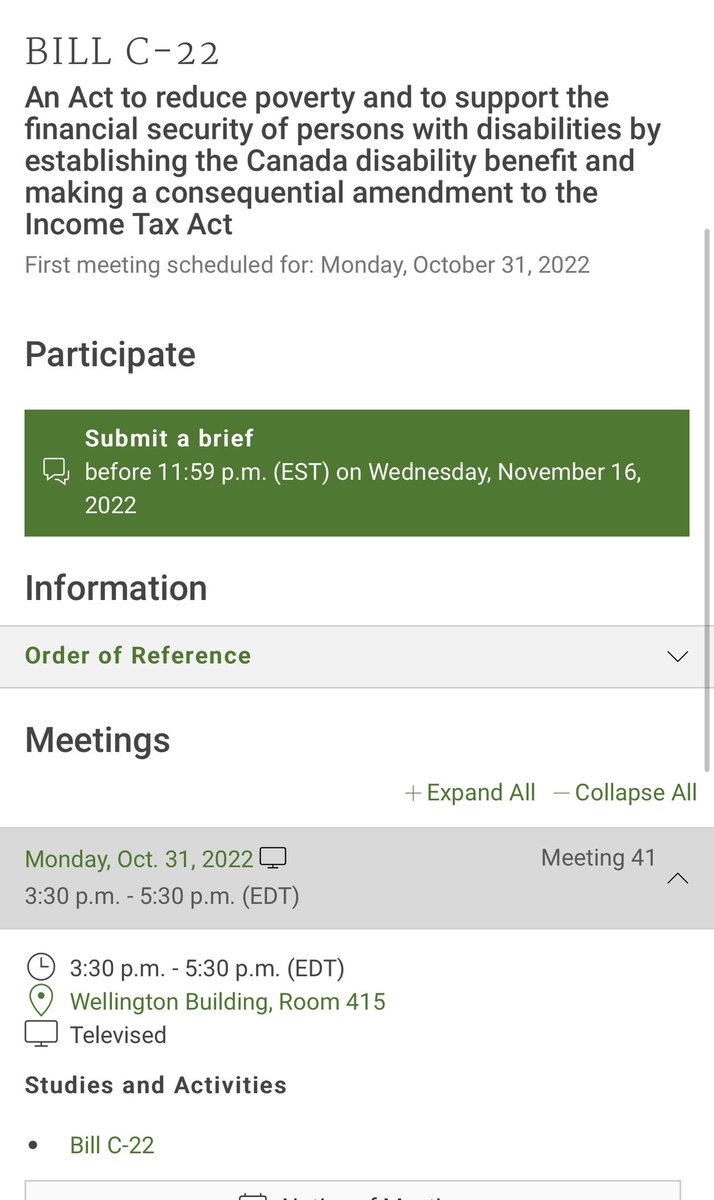Toggle the Order of Reference section label
The height and width of the screenshot is (1200, 714).
pos(138,656)
